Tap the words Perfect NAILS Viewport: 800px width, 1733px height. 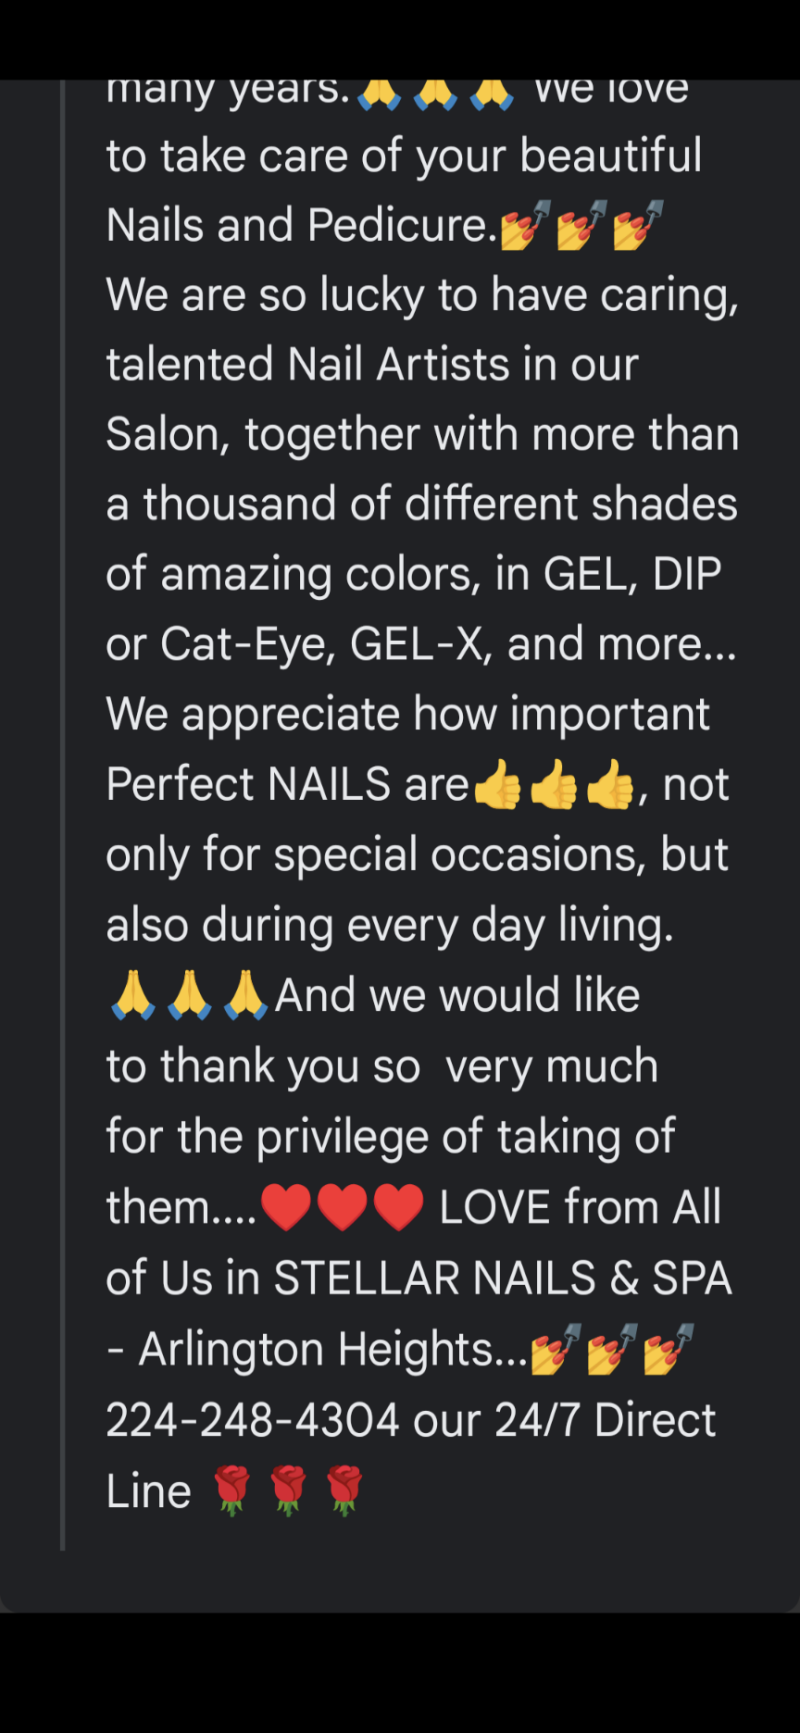(248, 785)
